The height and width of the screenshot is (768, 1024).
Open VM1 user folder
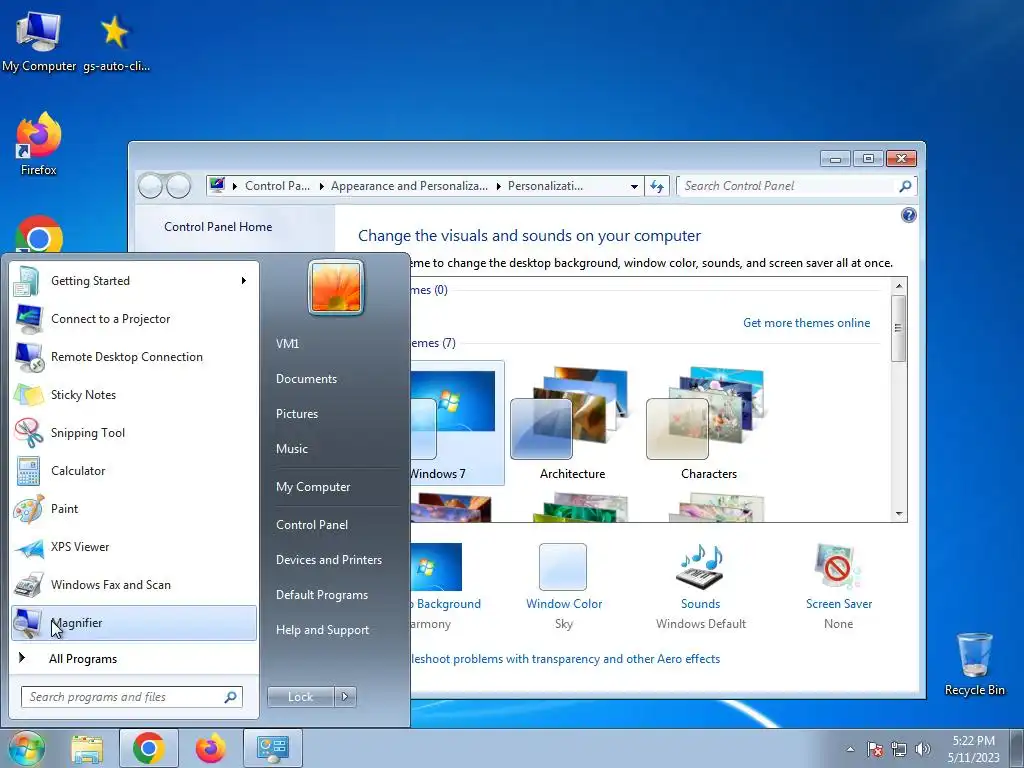[287, 344]
